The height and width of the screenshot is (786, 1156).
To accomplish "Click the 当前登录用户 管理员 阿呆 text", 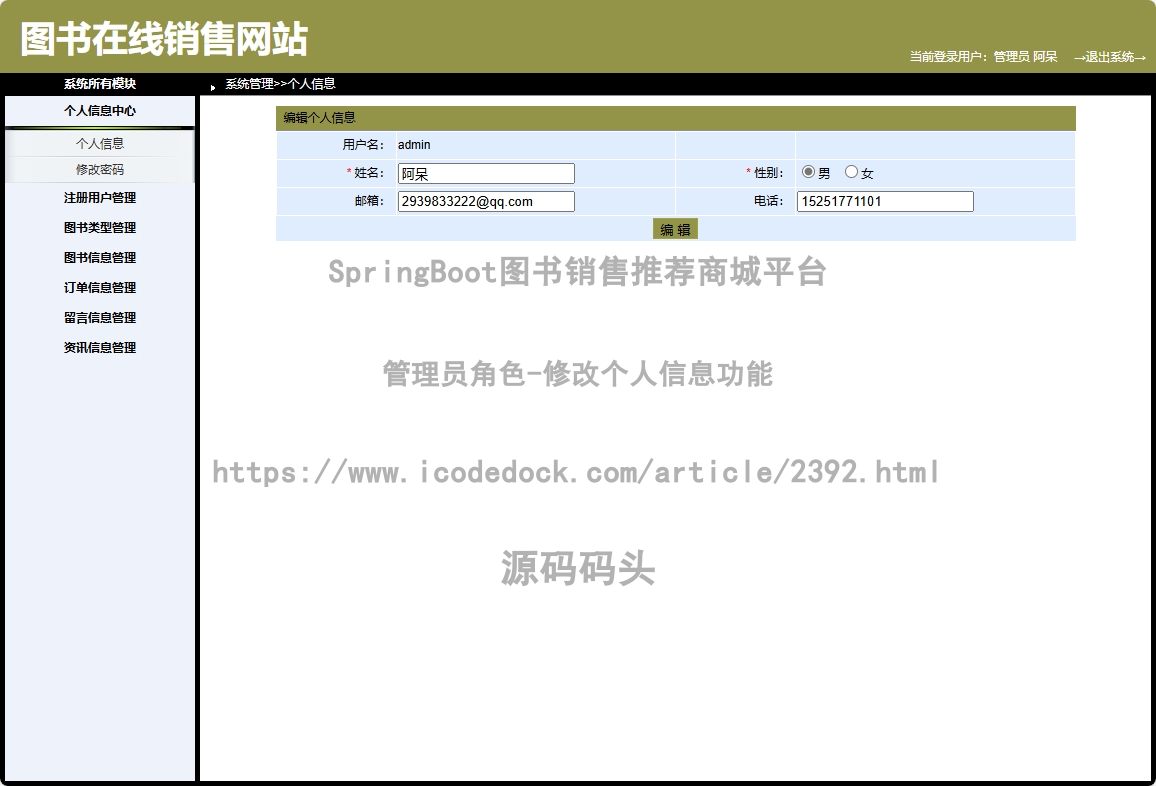I will coord(983,57).
